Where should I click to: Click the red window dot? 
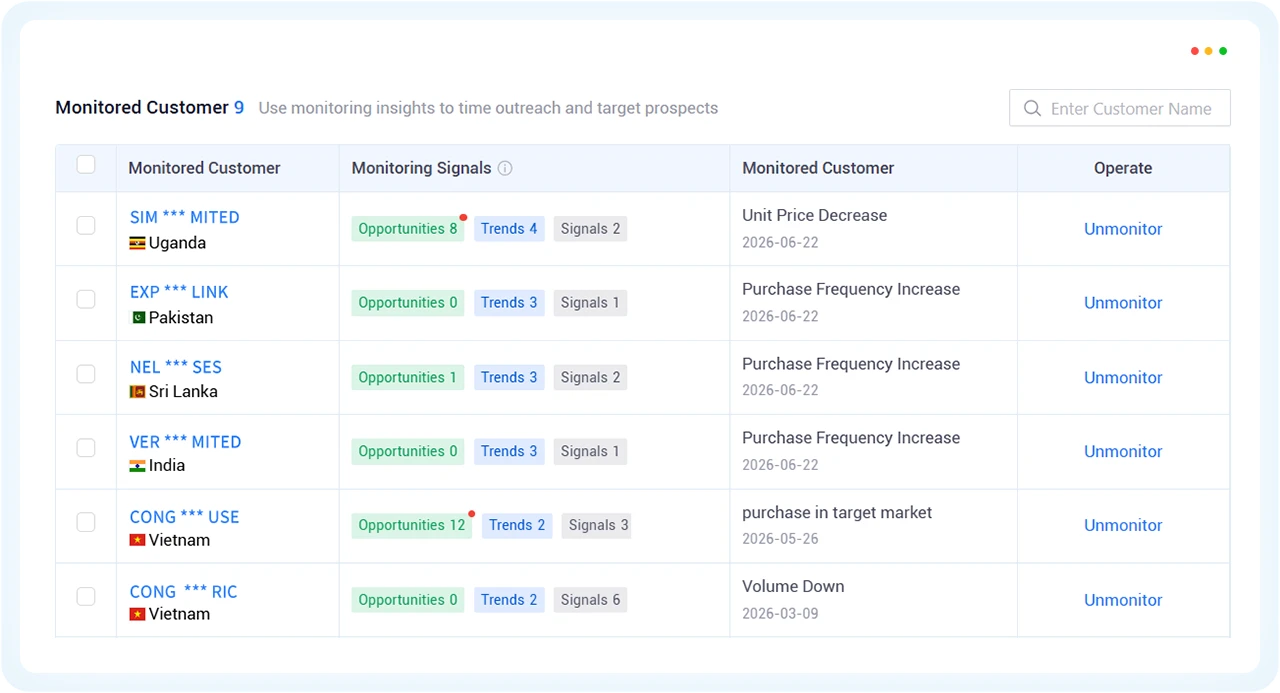[x=1195, y=51]
